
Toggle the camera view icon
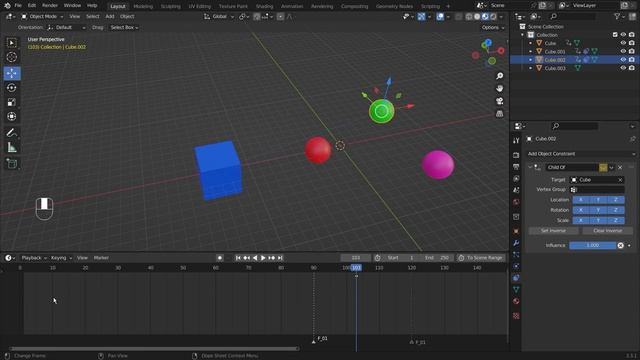(x=500, y=101)
